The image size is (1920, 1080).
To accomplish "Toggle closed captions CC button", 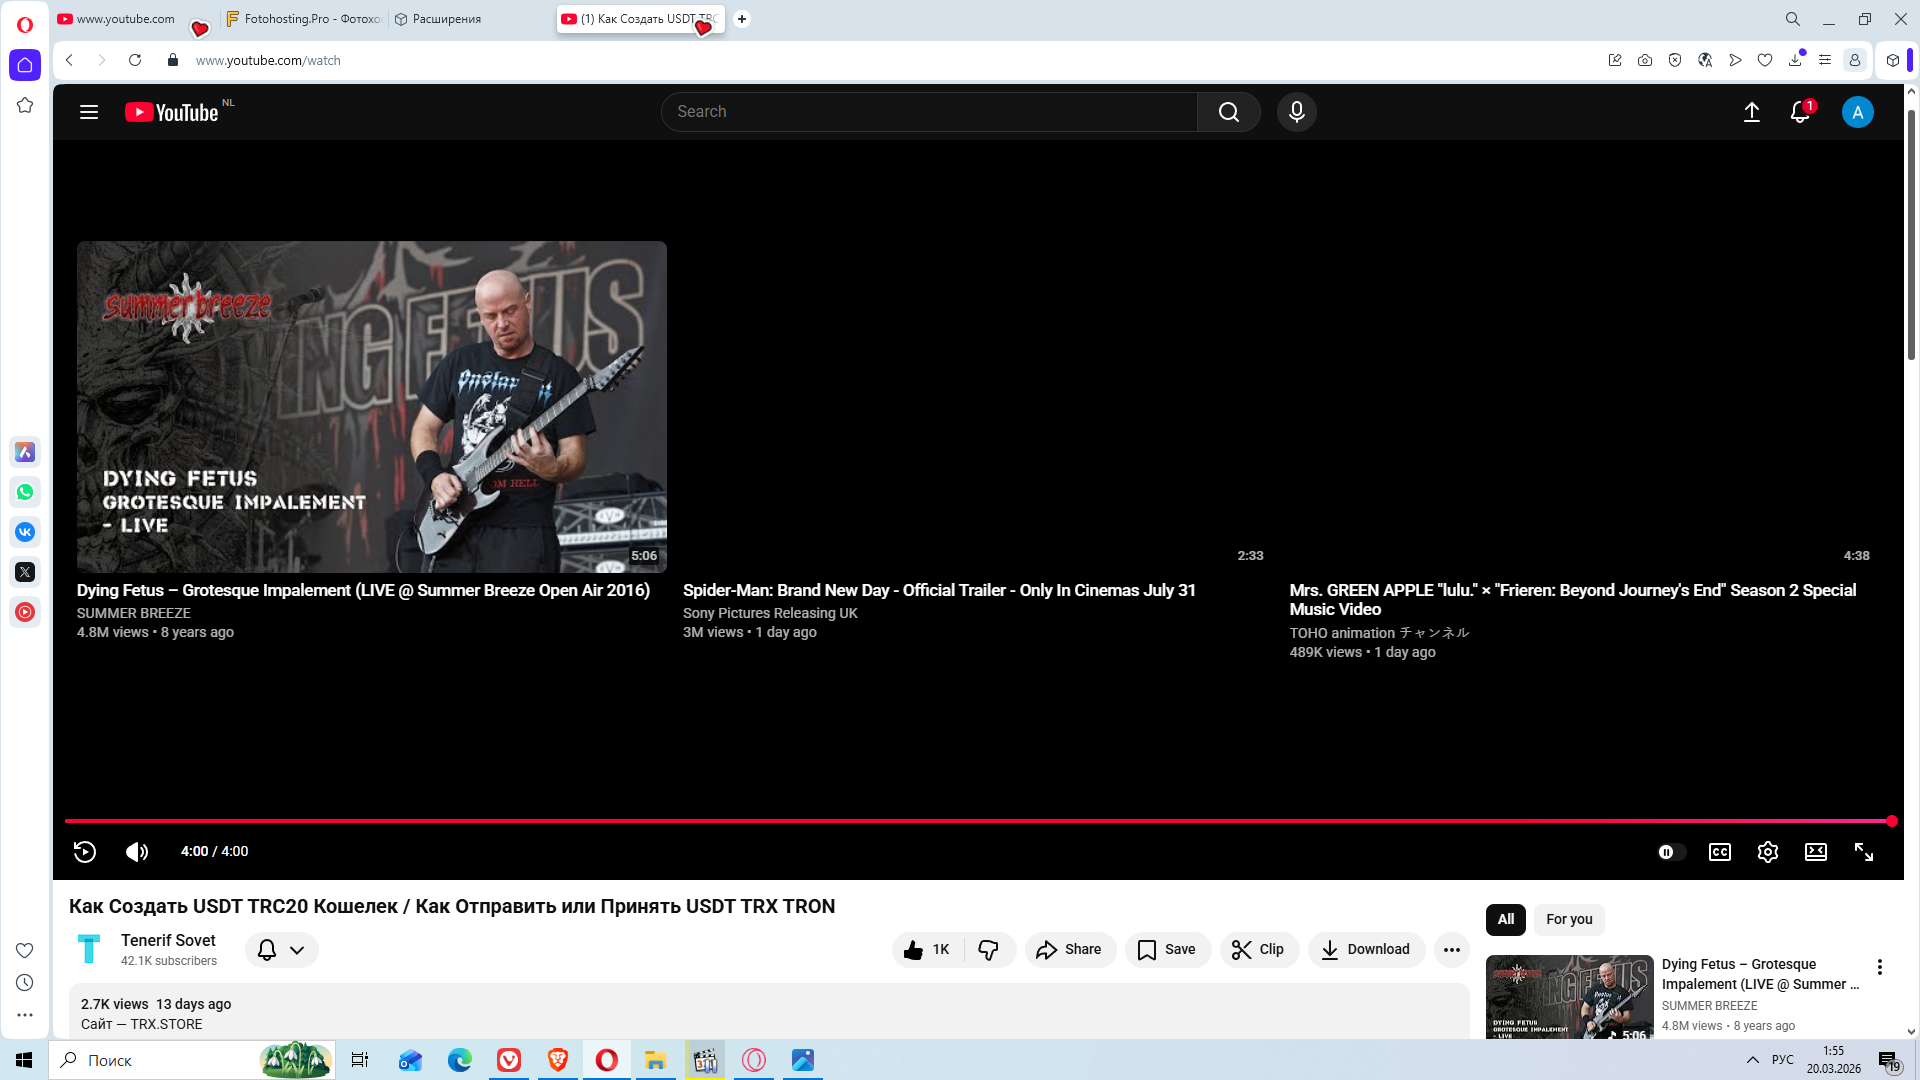I will 1719,852.
